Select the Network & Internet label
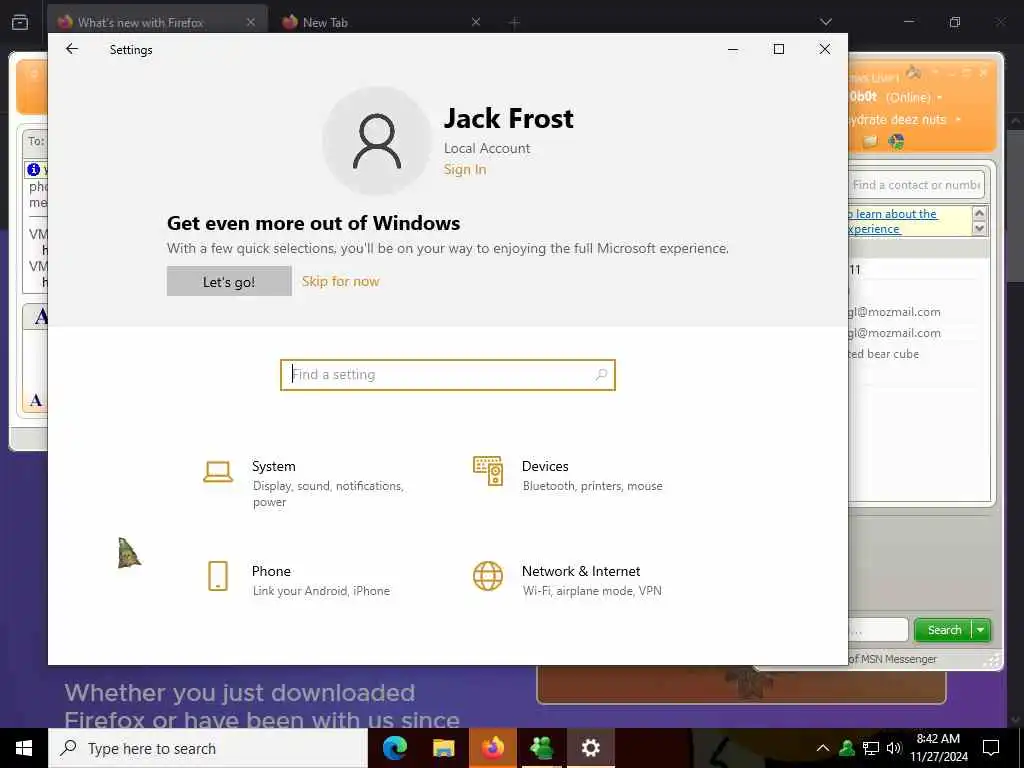Image resolution: width=1024 pixels, height=768 pixels. [581, 571]
